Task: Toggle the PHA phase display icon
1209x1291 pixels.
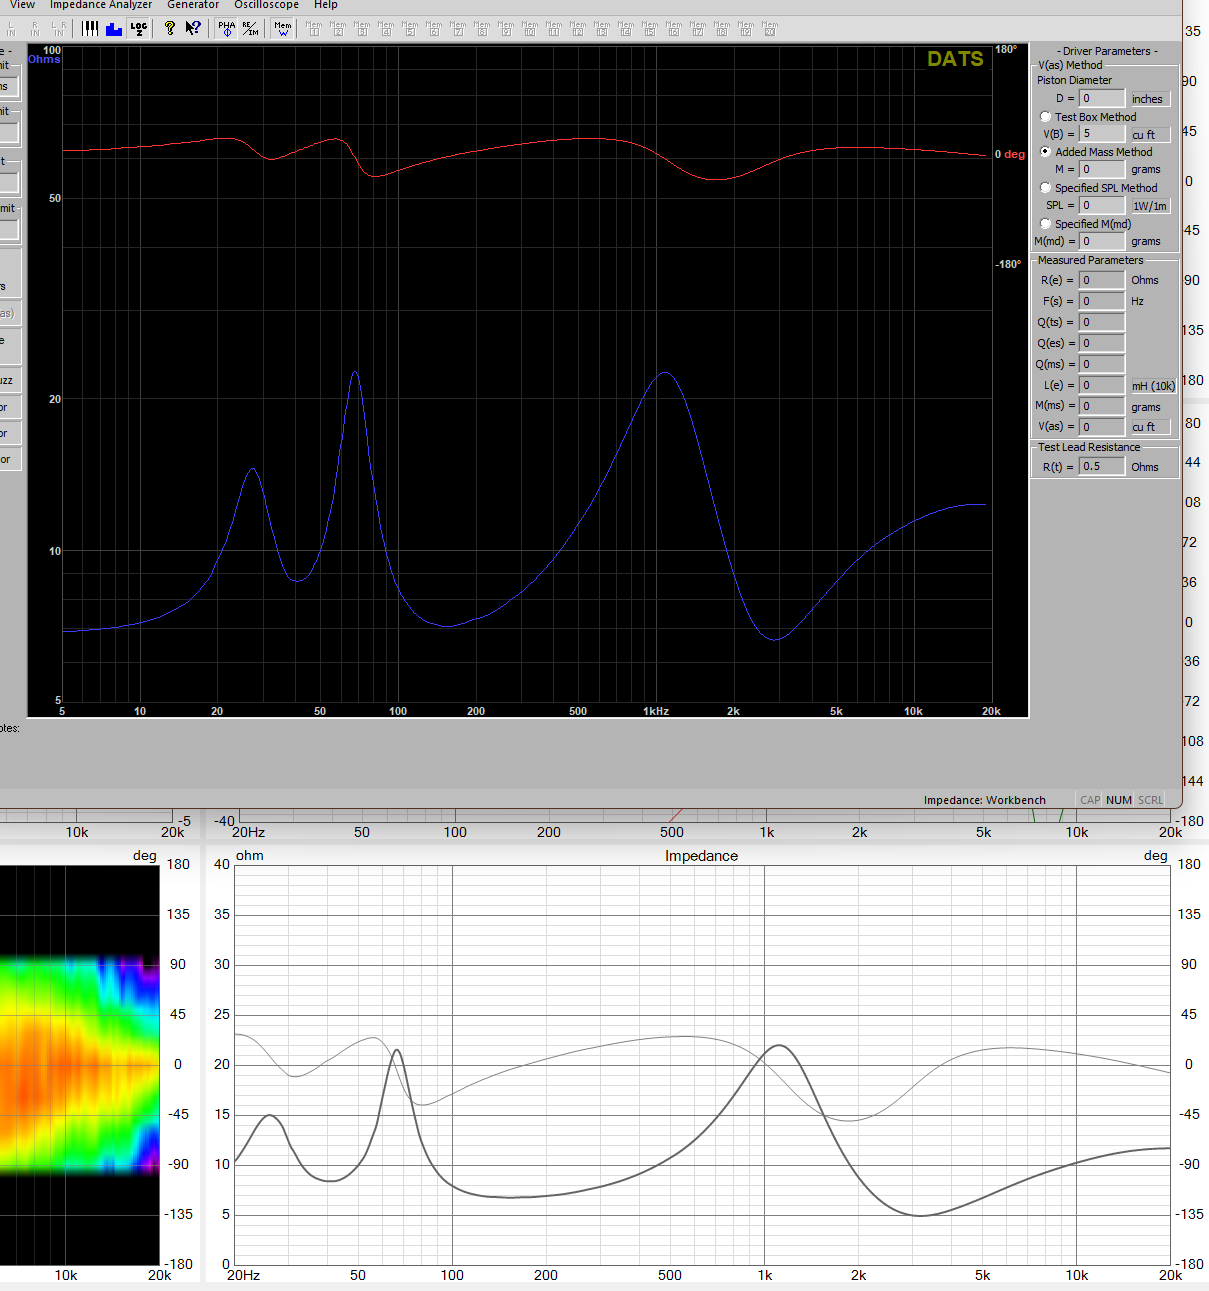Action: coord(227,29)
